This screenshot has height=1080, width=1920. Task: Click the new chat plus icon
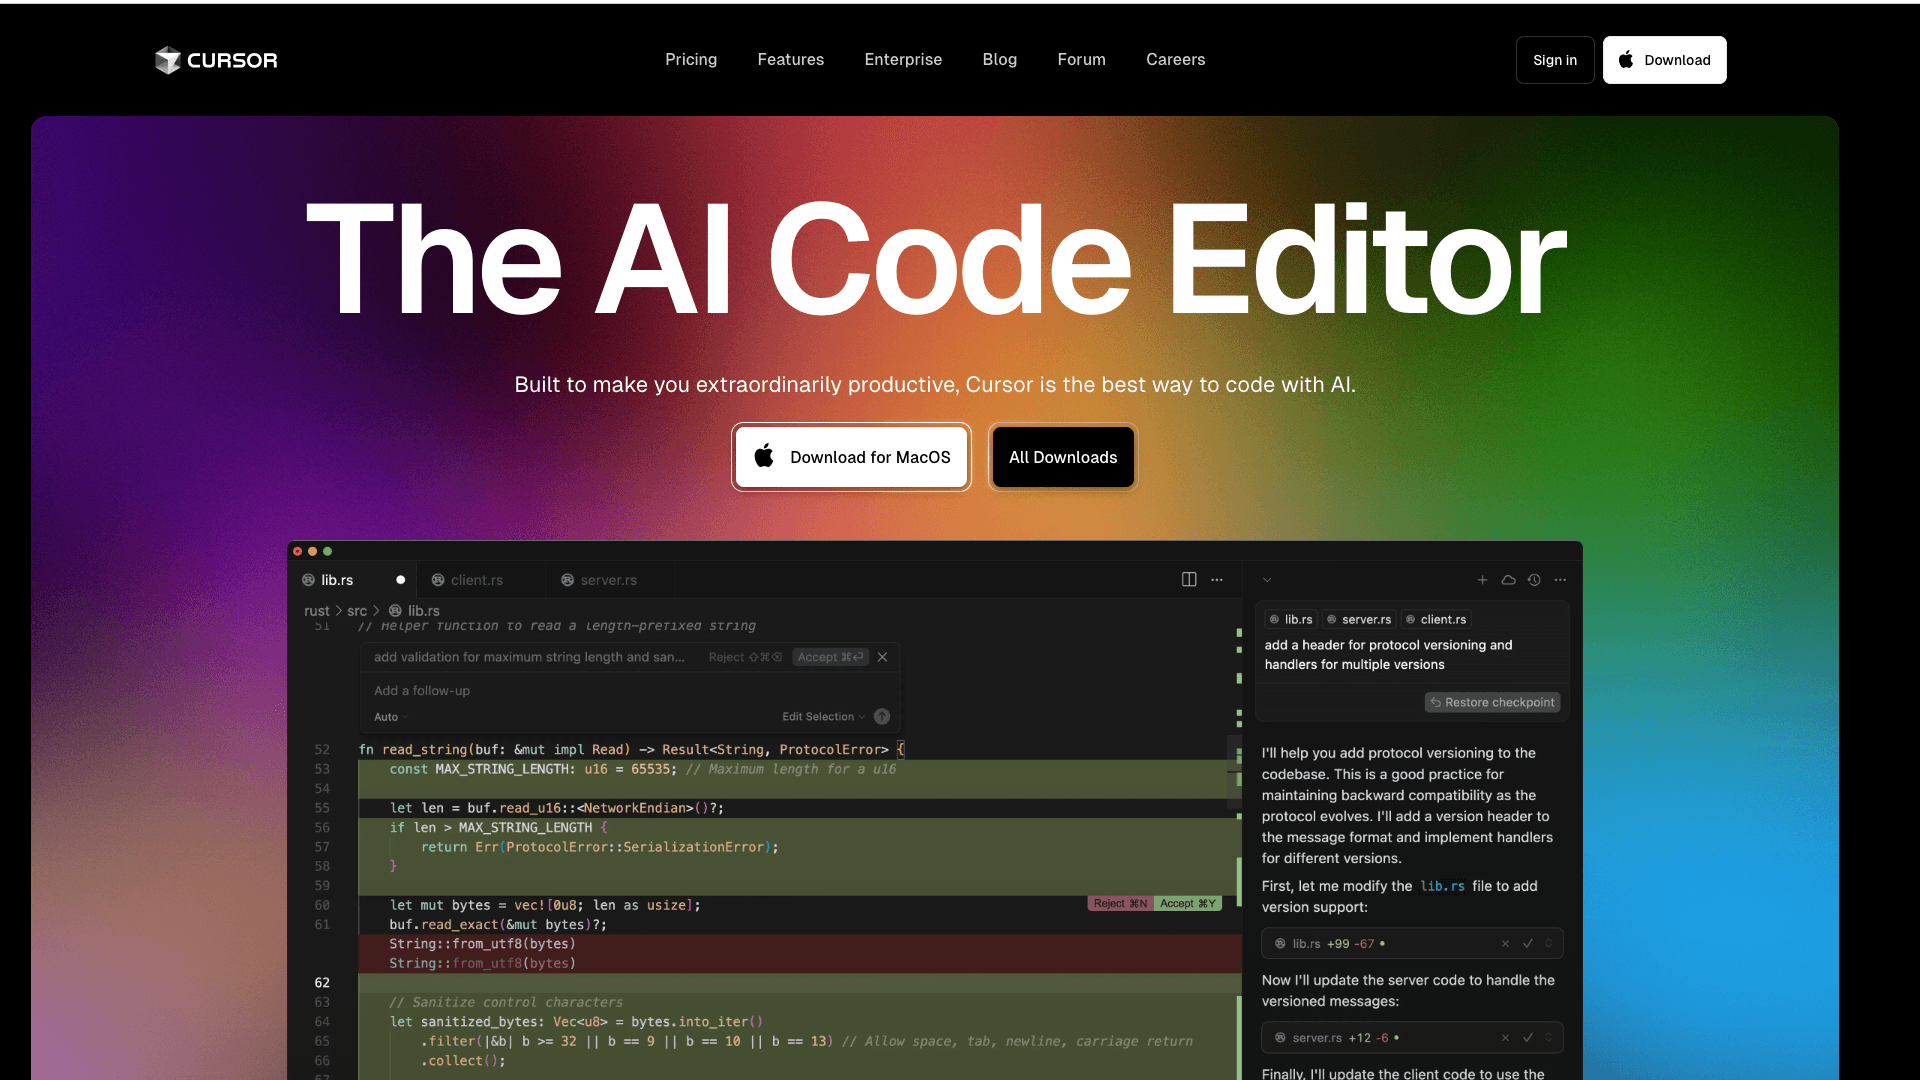point(1482,580)
